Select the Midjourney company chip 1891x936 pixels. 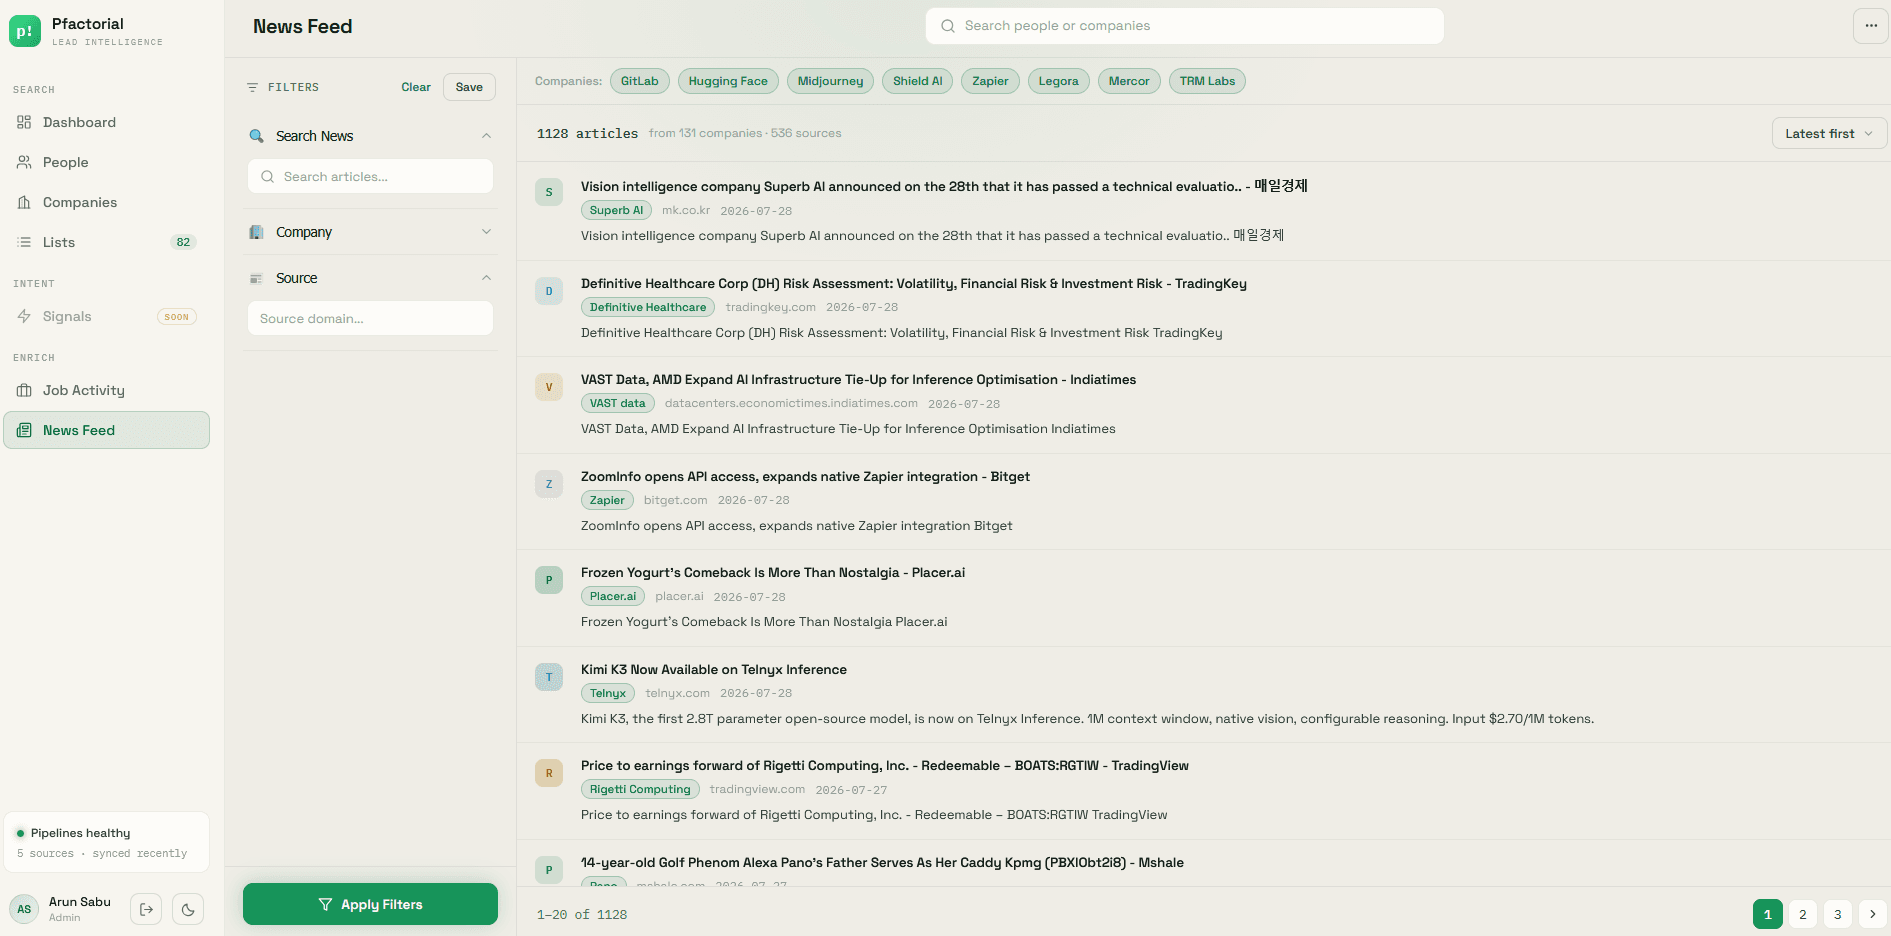pos(830,81)
